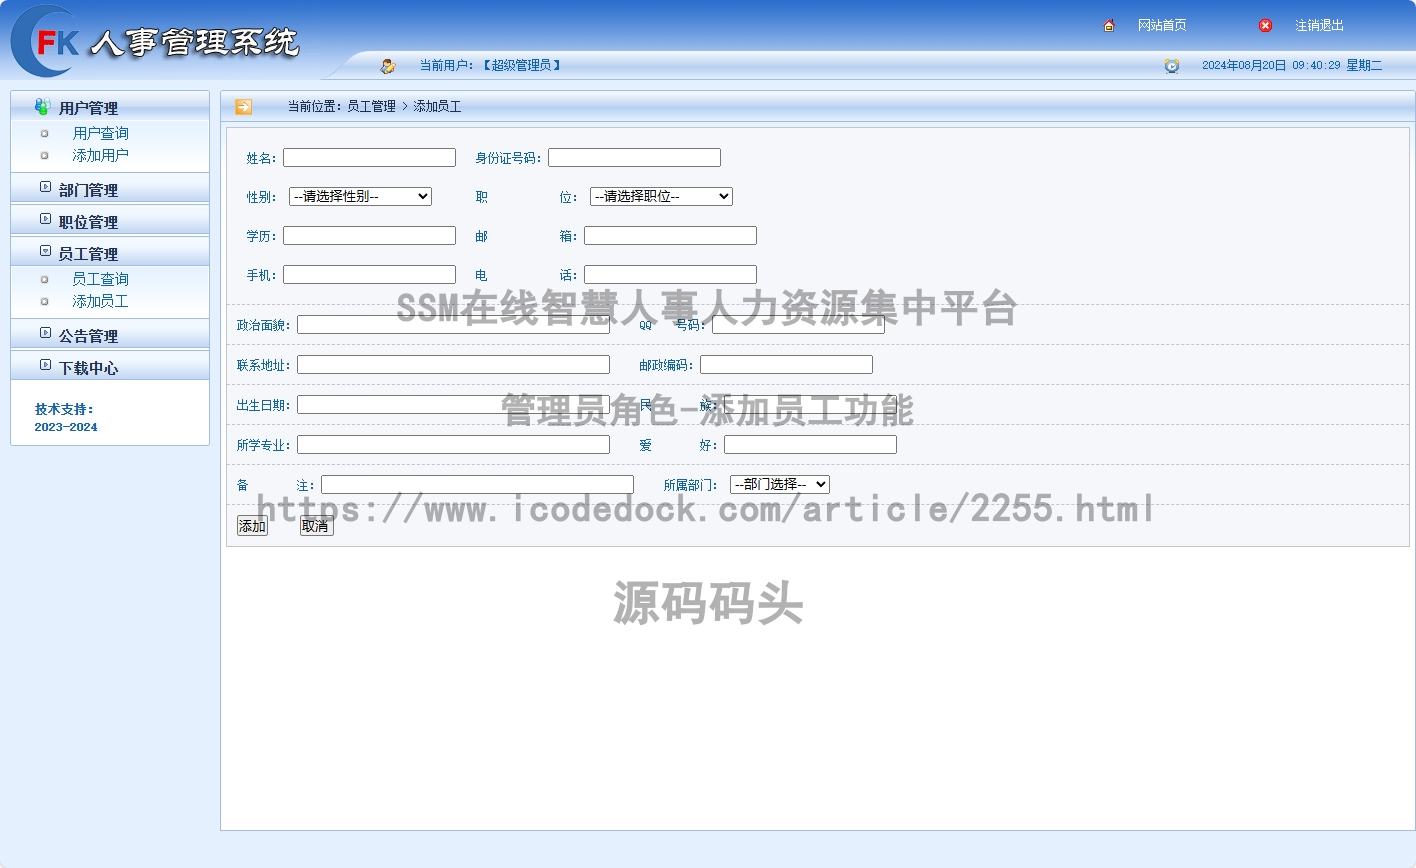Expand the 公告管理 section arrow
The image size is (1416, 868).
coord(45,333)
